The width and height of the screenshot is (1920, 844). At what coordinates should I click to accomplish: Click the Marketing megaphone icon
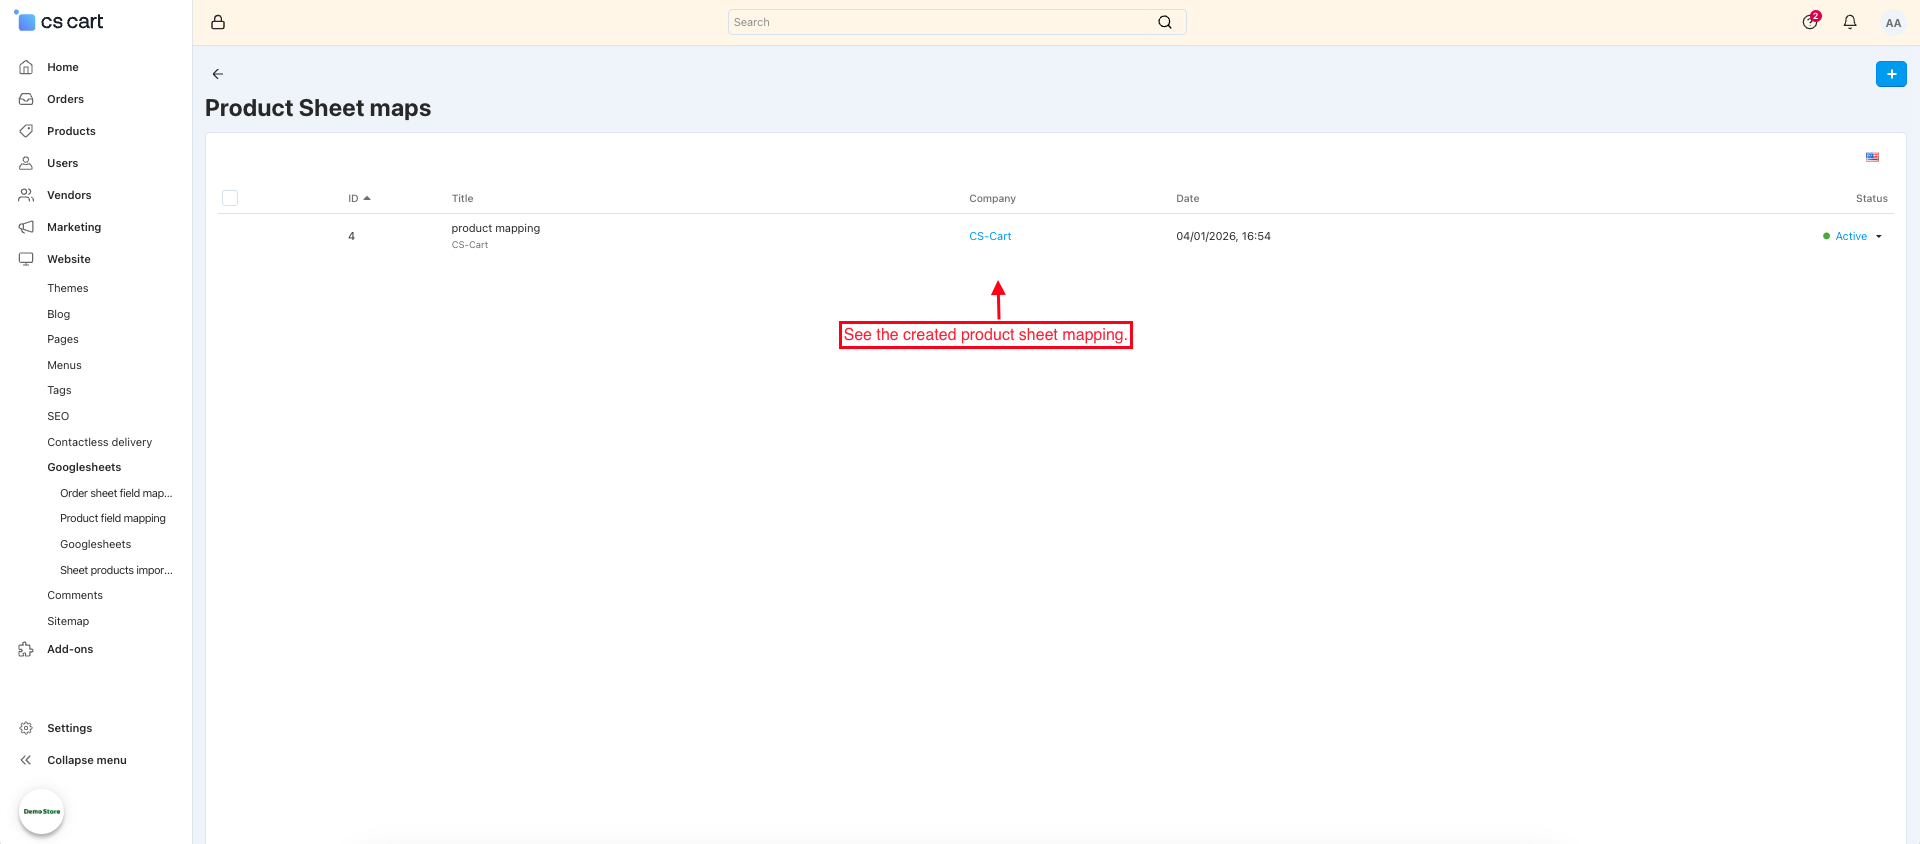click(26, 227)
